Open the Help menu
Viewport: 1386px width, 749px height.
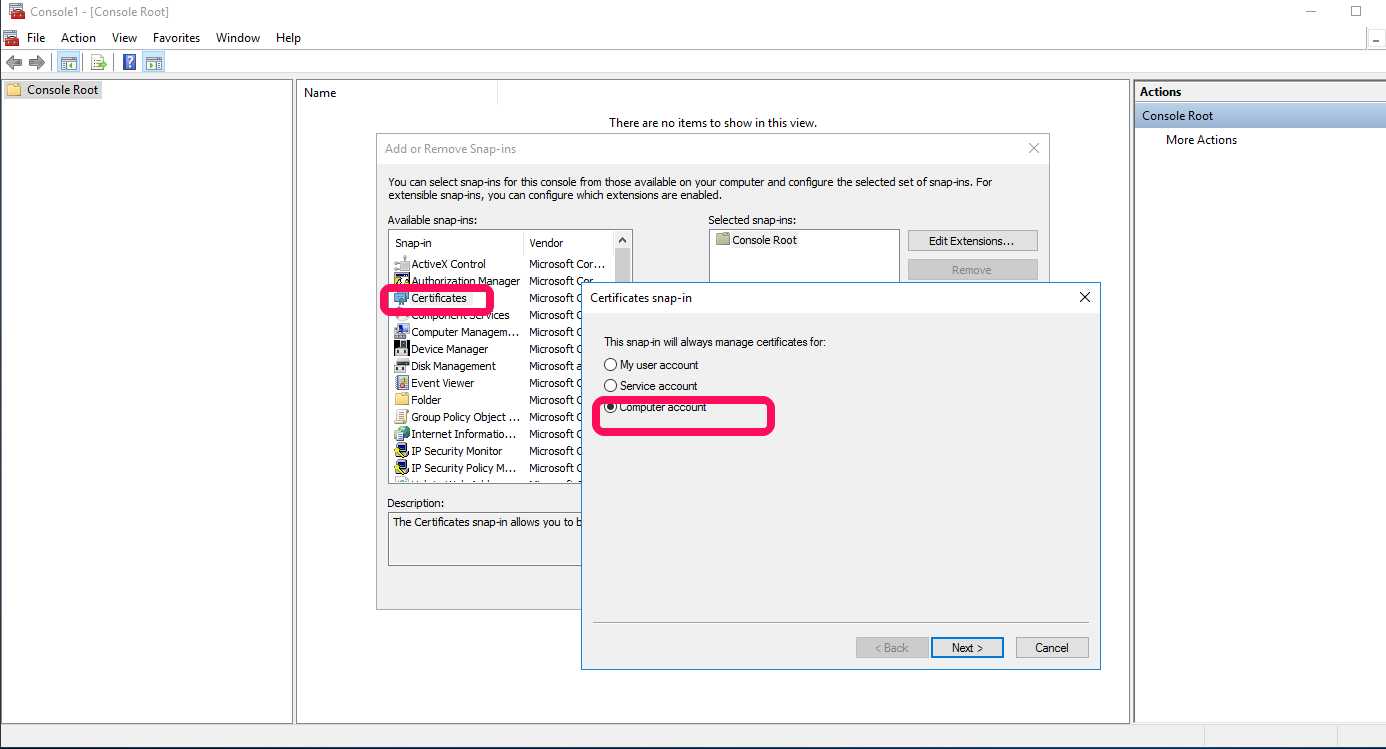point(288,38)
